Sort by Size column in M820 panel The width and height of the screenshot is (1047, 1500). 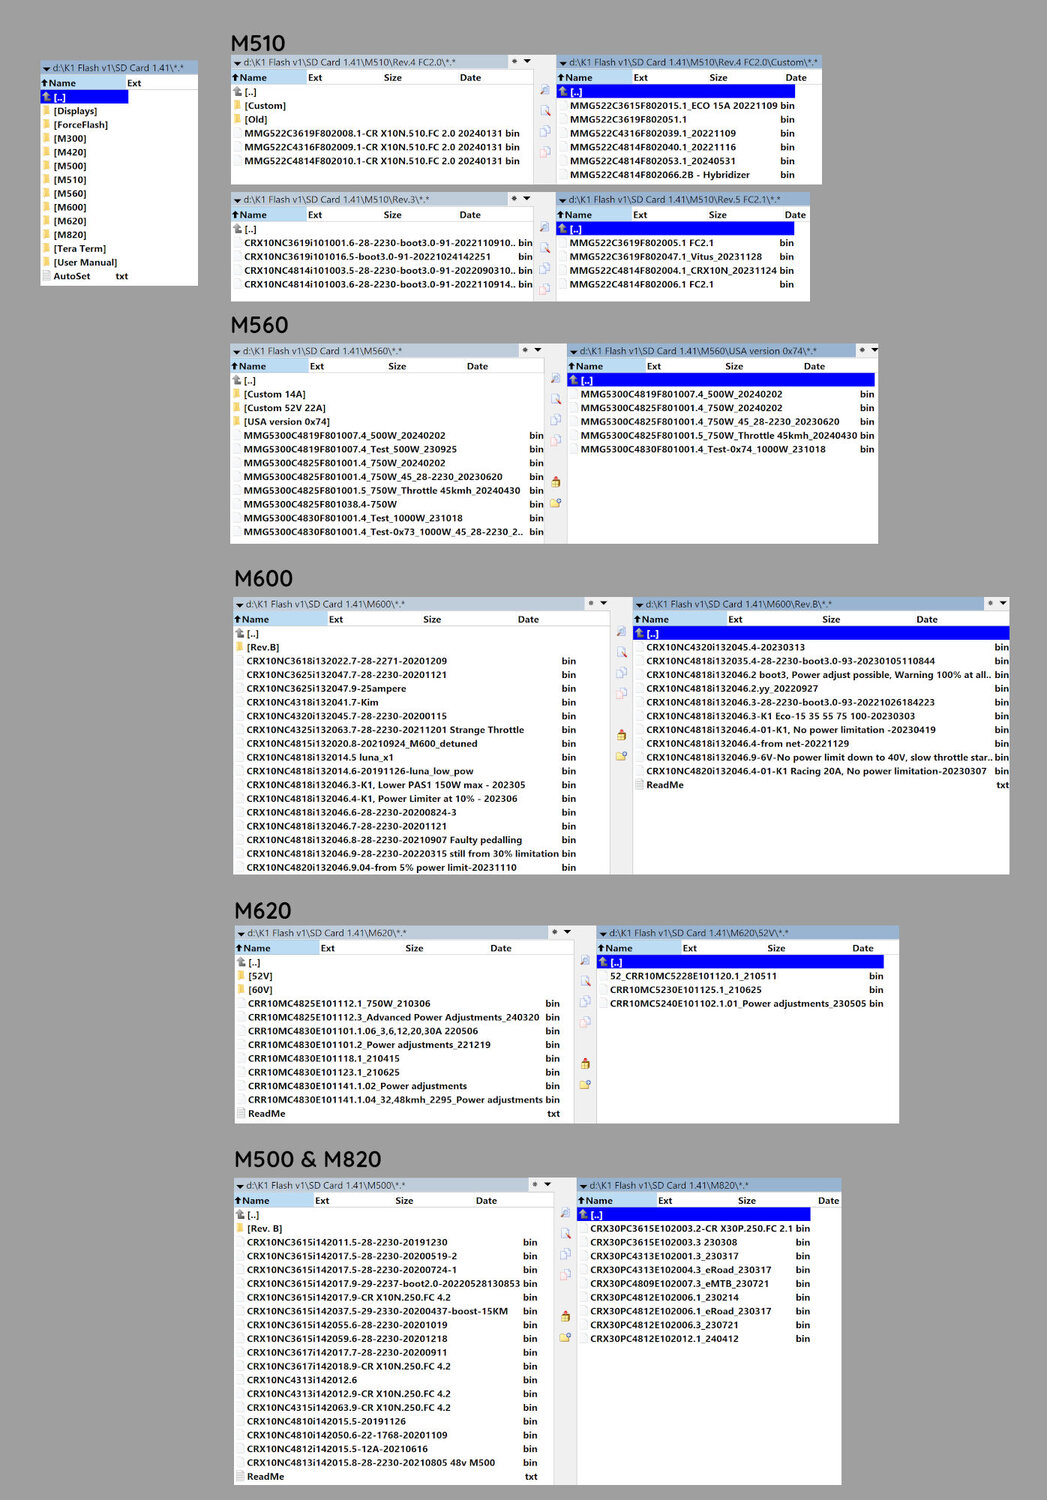tap(746, 1201)
